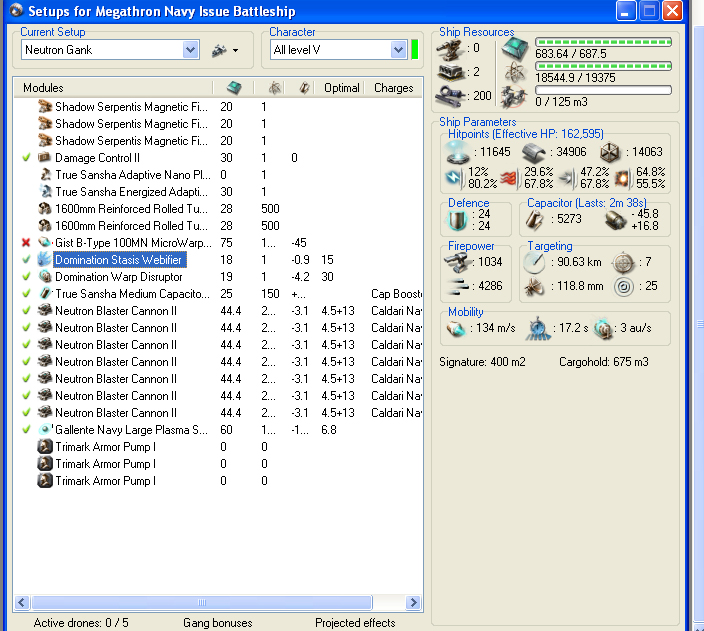Click the turret DPS icon showing 1034
This screenshot has width=704, height=631.
coord(457,262)
